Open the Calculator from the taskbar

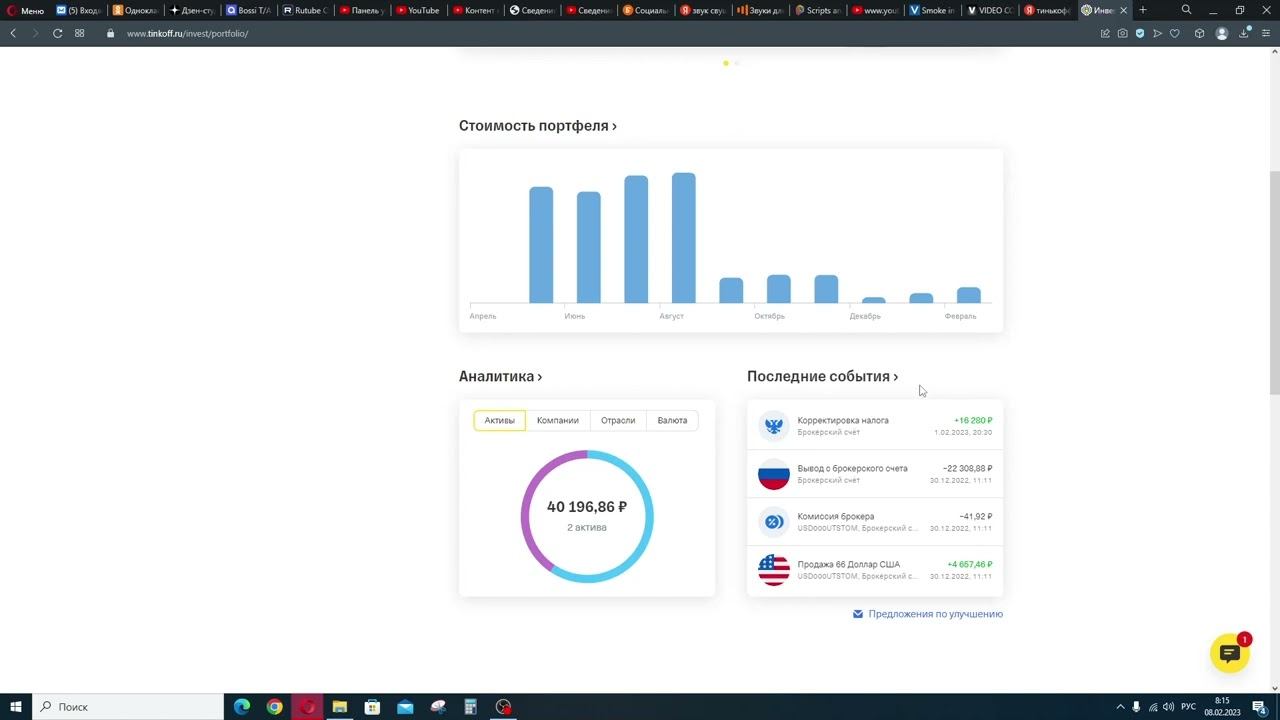coord(470,707)
